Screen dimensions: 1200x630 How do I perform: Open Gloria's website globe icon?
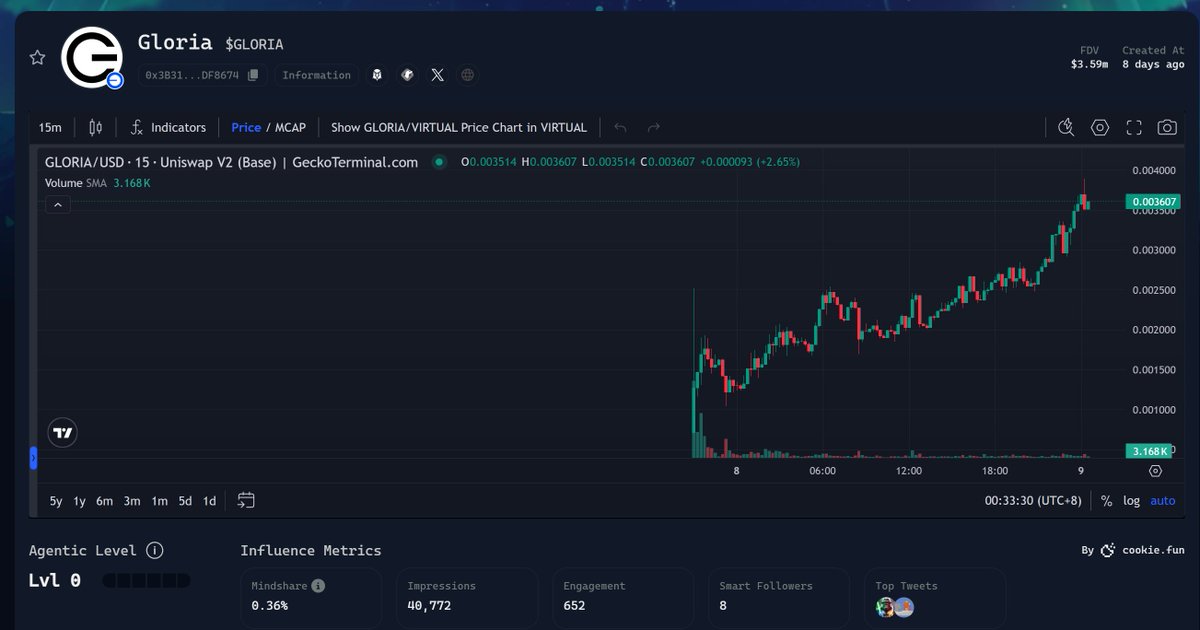click(x=467, y=75)
